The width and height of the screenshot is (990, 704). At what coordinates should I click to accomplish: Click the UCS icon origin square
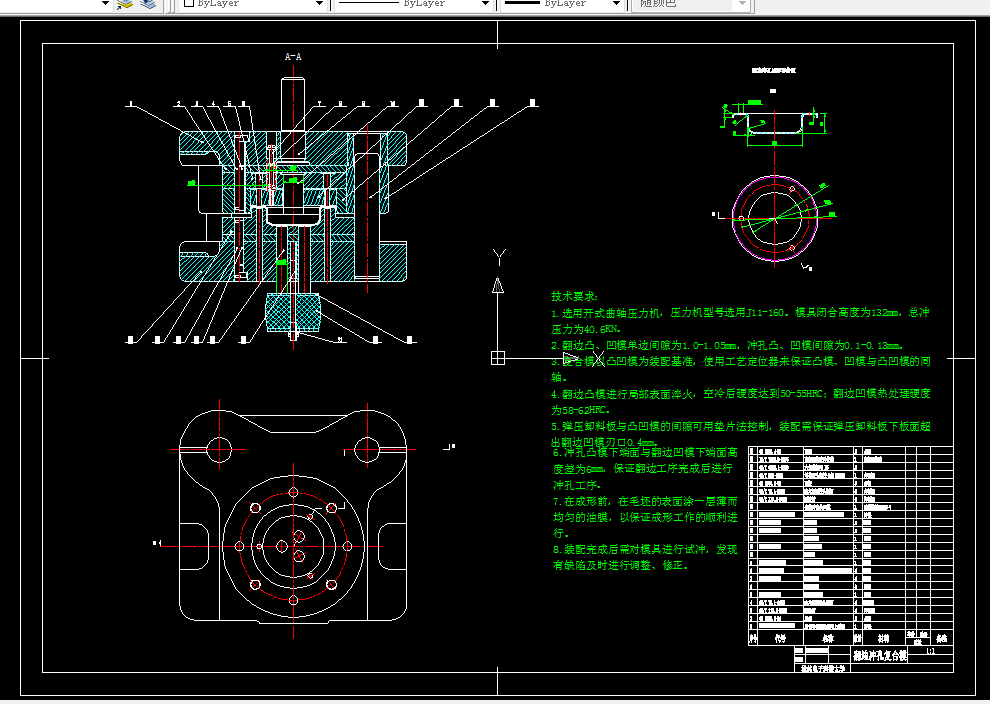click(x=498, y=358)
